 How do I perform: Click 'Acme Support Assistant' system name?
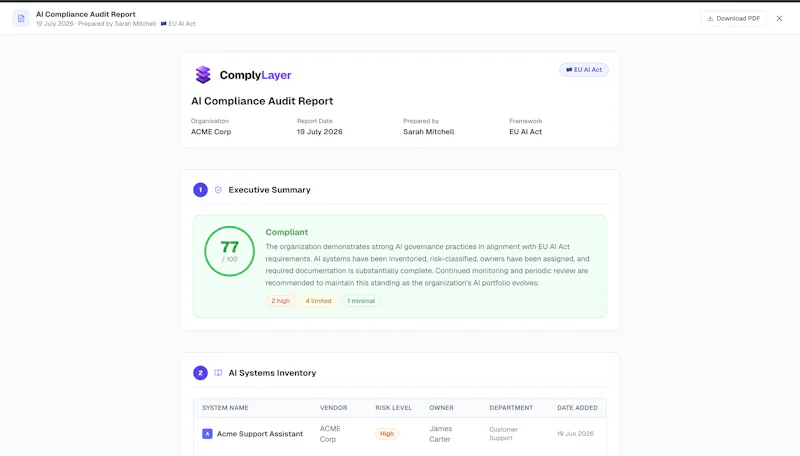point(260,434)
